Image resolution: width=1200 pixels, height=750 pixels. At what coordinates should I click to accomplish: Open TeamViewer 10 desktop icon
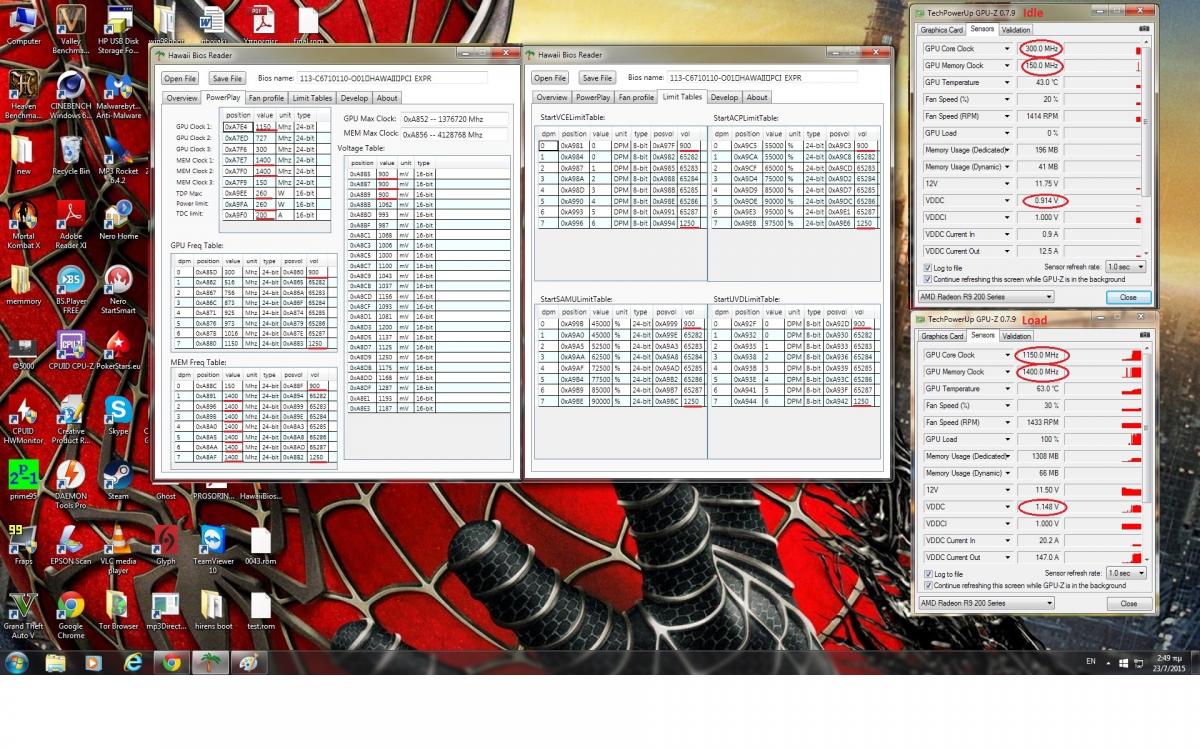[x=213, y=550]
